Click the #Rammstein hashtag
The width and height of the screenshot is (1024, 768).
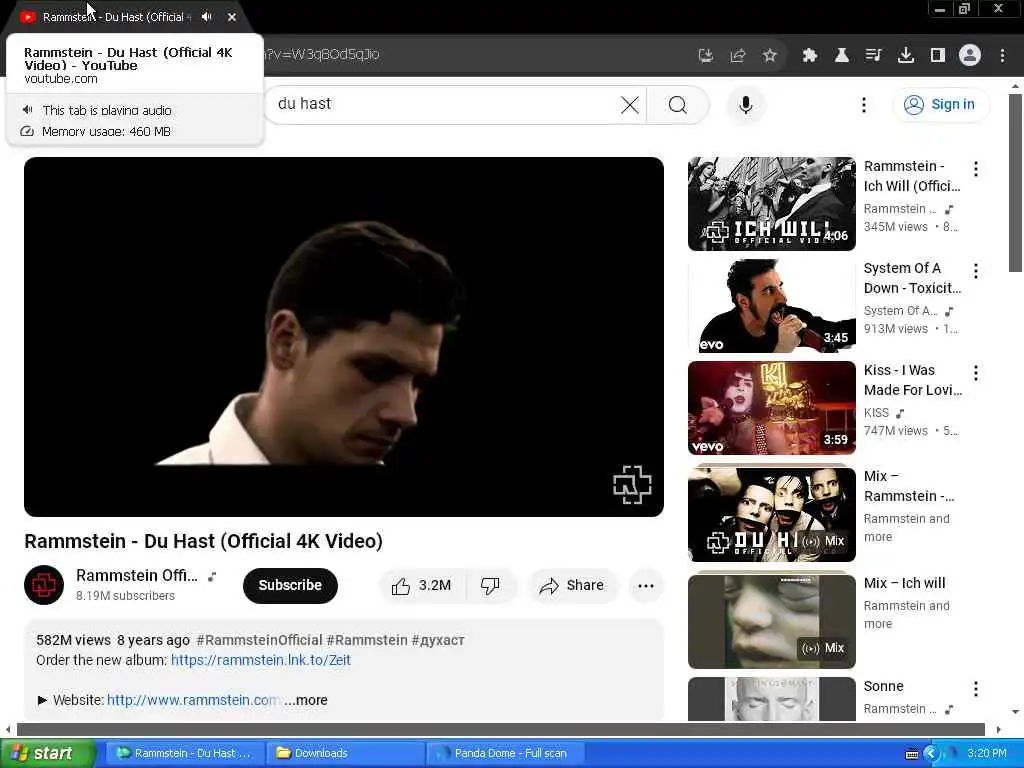point(366,640)
